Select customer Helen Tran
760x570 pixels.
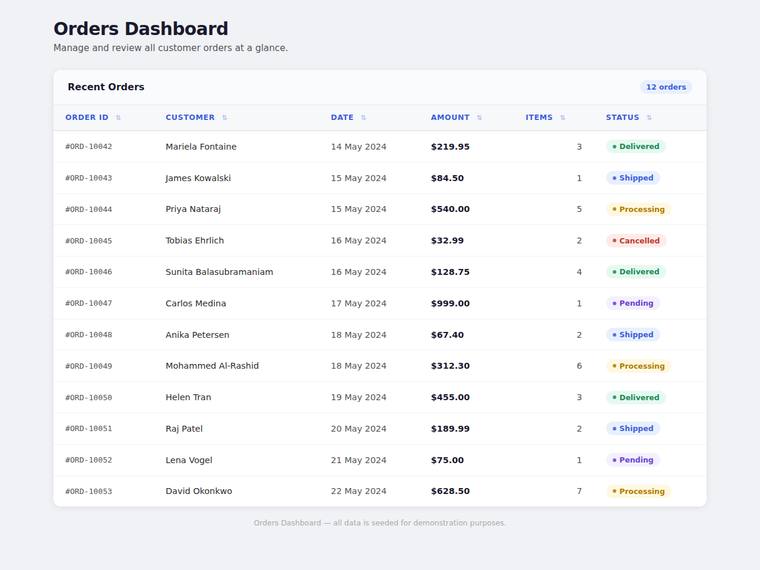tap(189, 397)
